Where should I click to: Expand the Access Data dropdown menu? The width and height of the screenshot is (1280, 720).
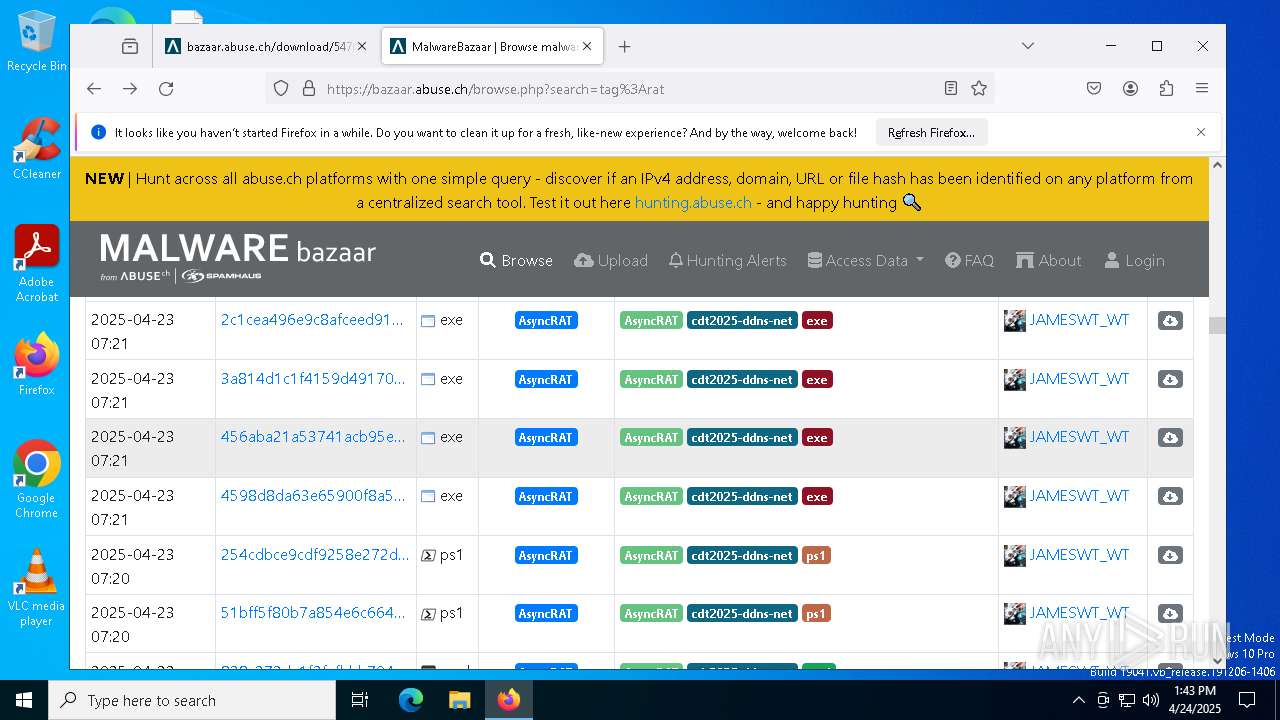coord(866,260)
